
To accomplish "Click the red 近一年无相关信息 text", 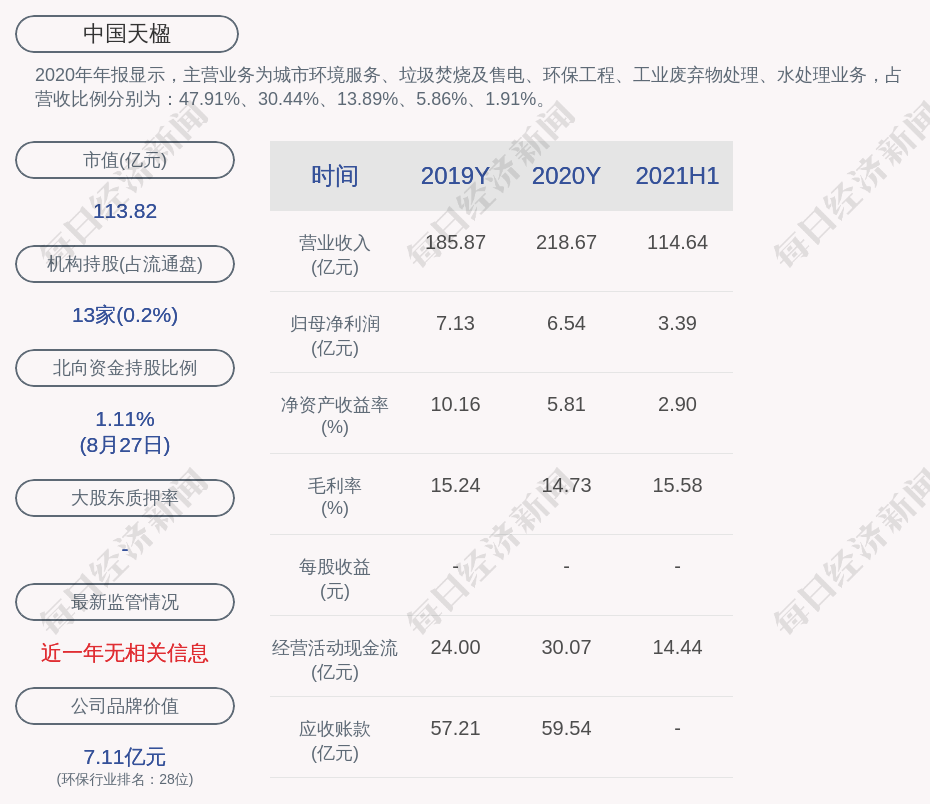I will (x=125, y=653).
